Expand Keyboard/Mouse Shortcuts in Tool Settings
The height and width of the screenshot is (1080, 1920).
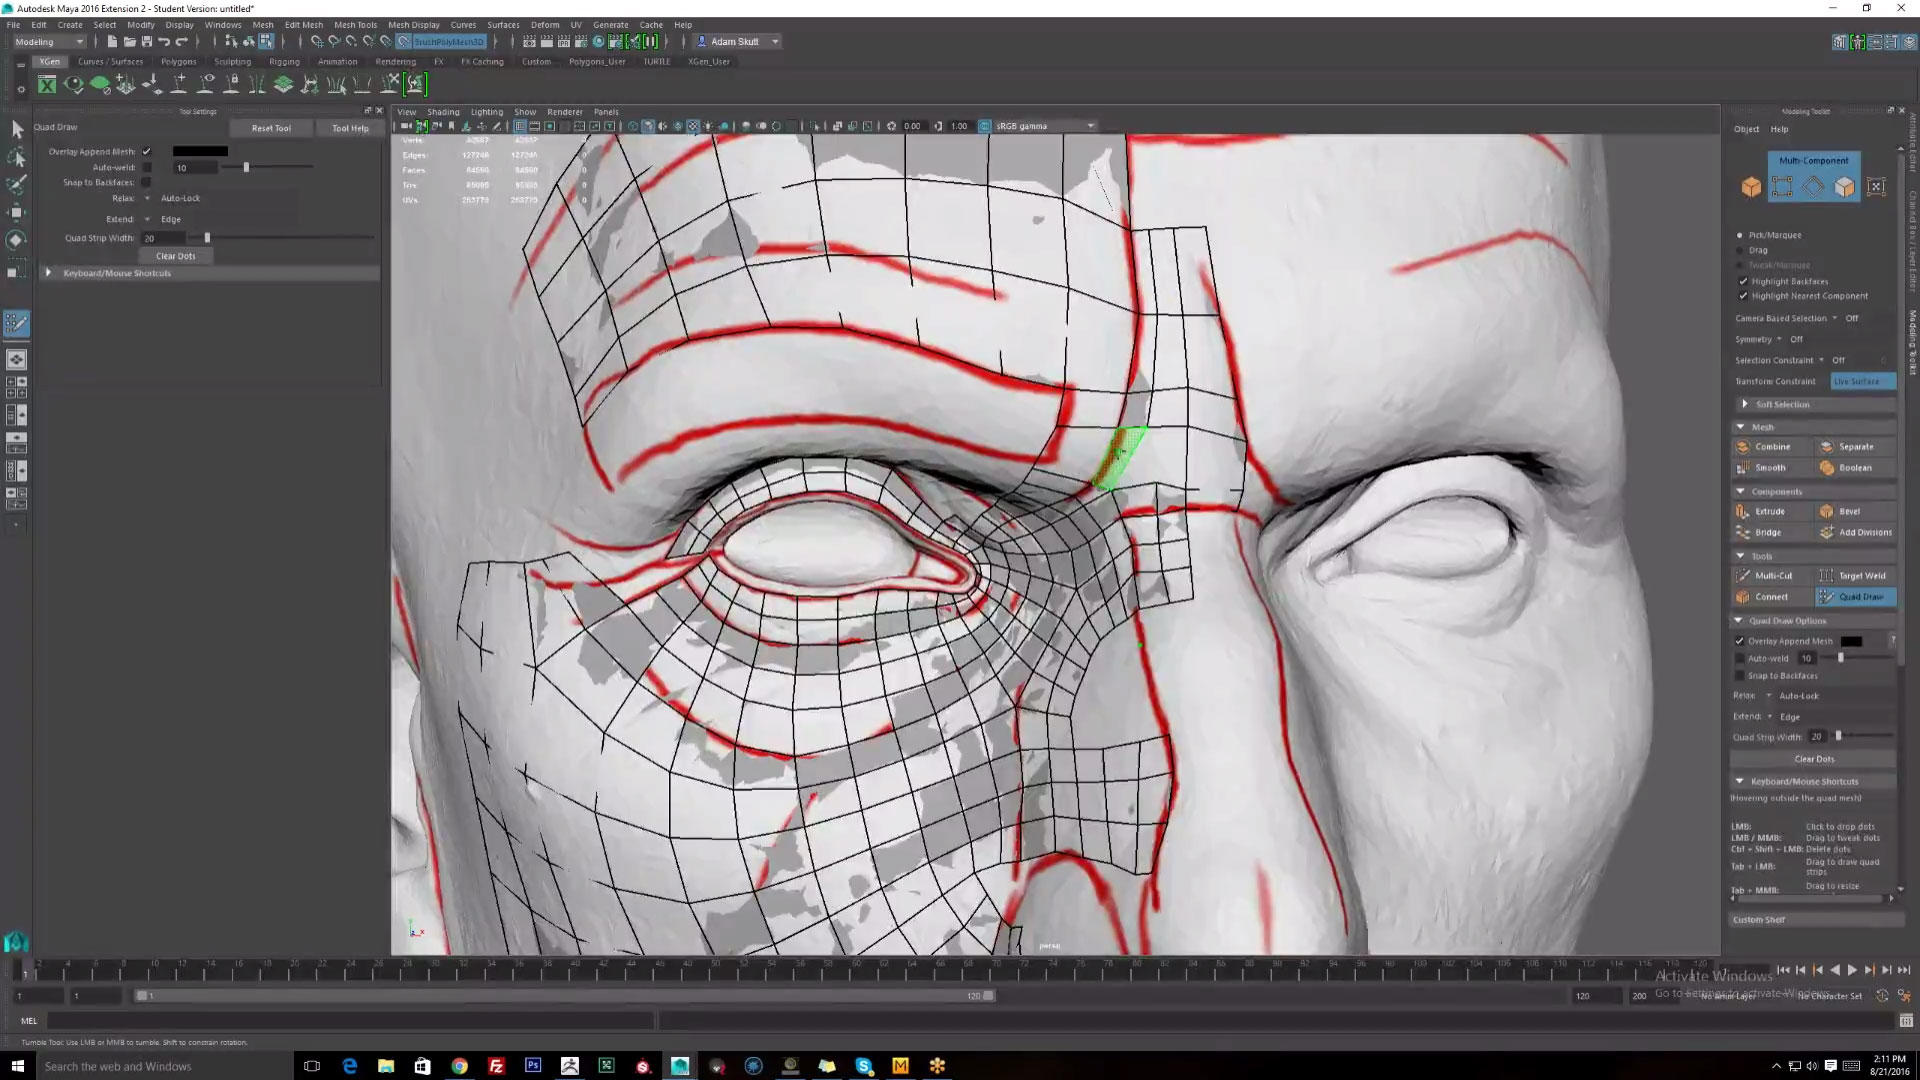(x=48, y=273)
